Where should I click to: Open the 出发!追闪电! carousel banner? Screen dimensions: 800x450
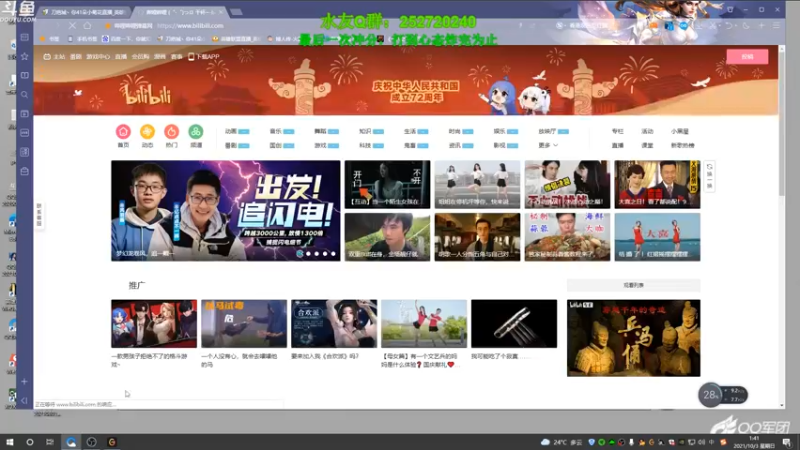click(x=226, y=211)
